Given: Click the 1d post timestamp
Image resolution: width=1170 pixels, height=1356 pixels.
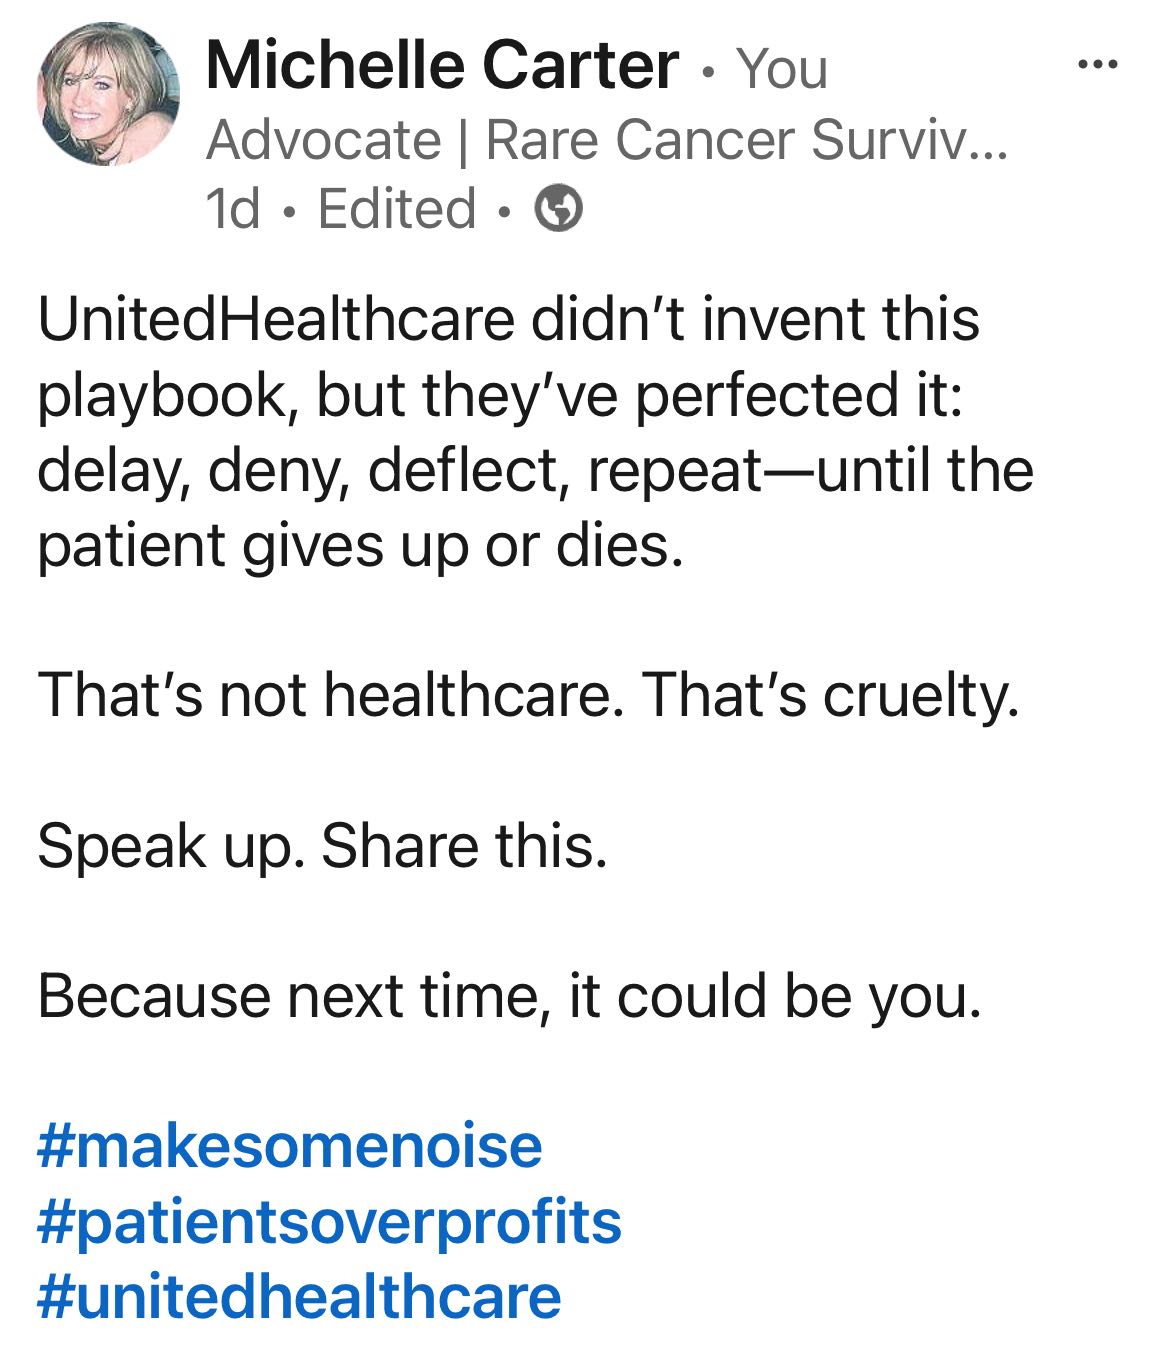Looking at the screenshot, I should (232, 210).
